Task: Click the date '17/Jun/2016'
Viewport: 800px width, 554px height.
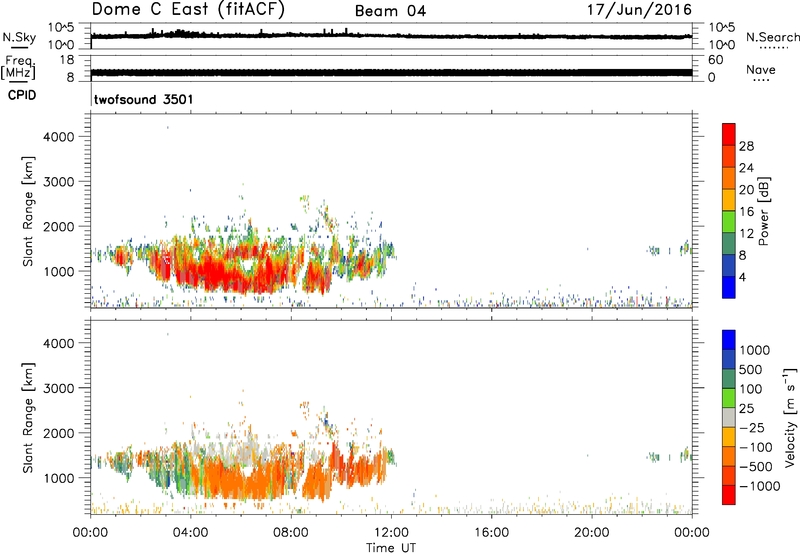Action: [x=639, y=10]
